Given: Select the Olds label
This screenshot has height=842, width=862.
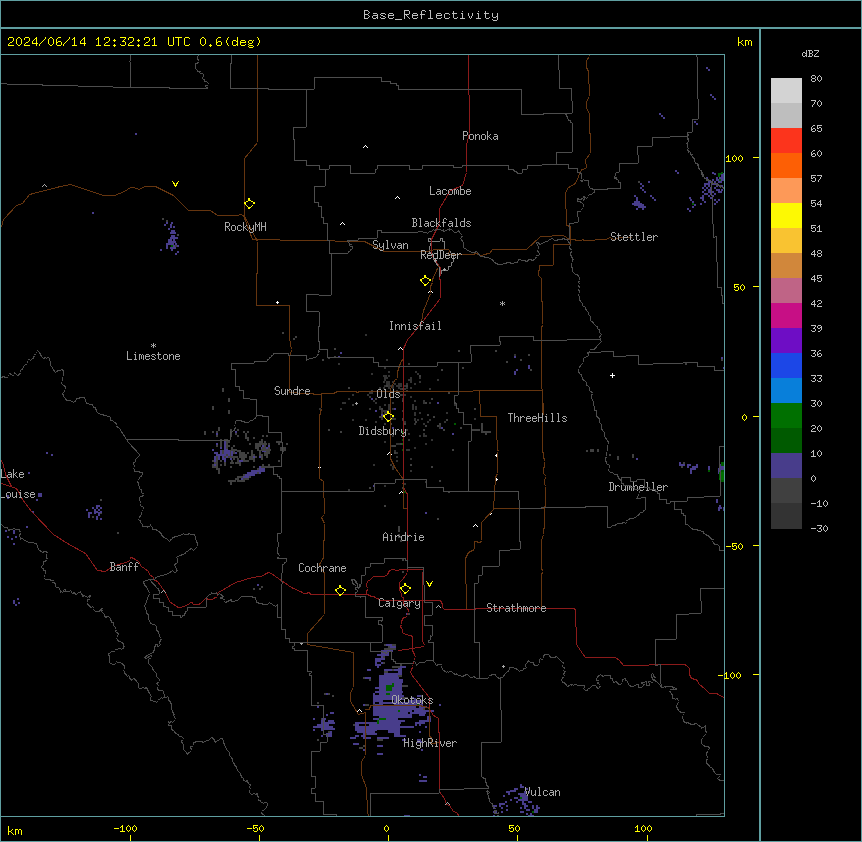Looking at the screenshot, I should (x=388, y=394).
